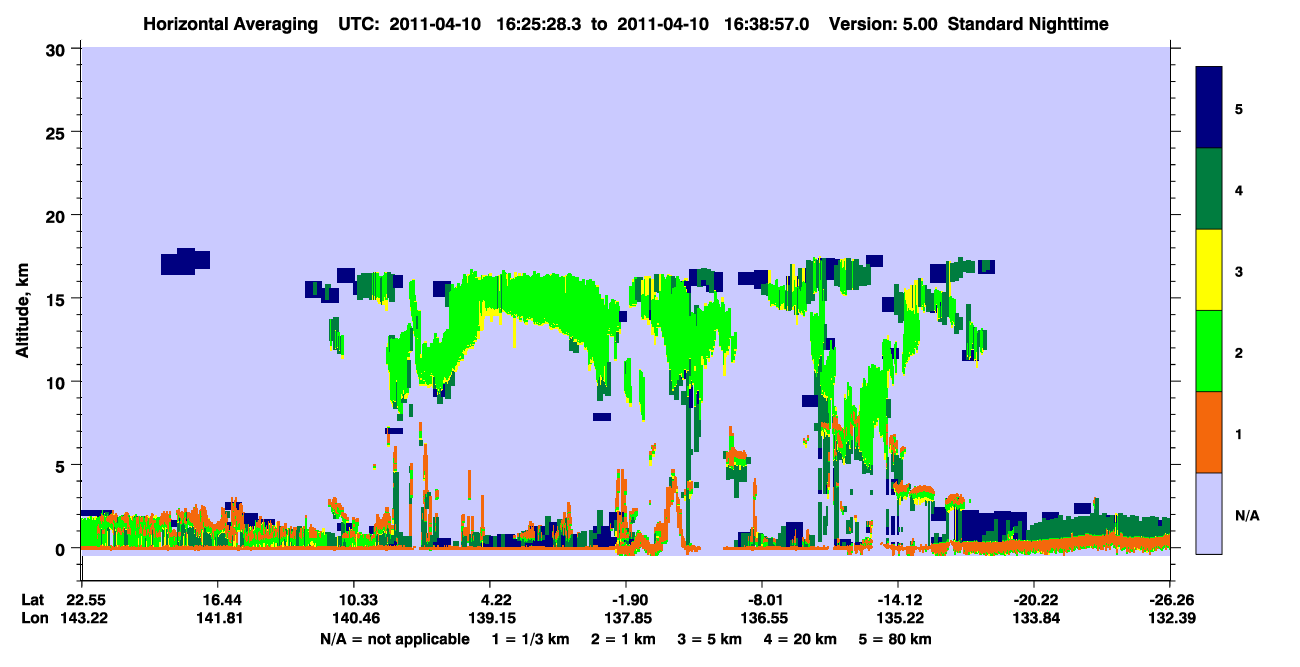
Task: Click the Altitude, km axis label
Action: click(23, 300)
